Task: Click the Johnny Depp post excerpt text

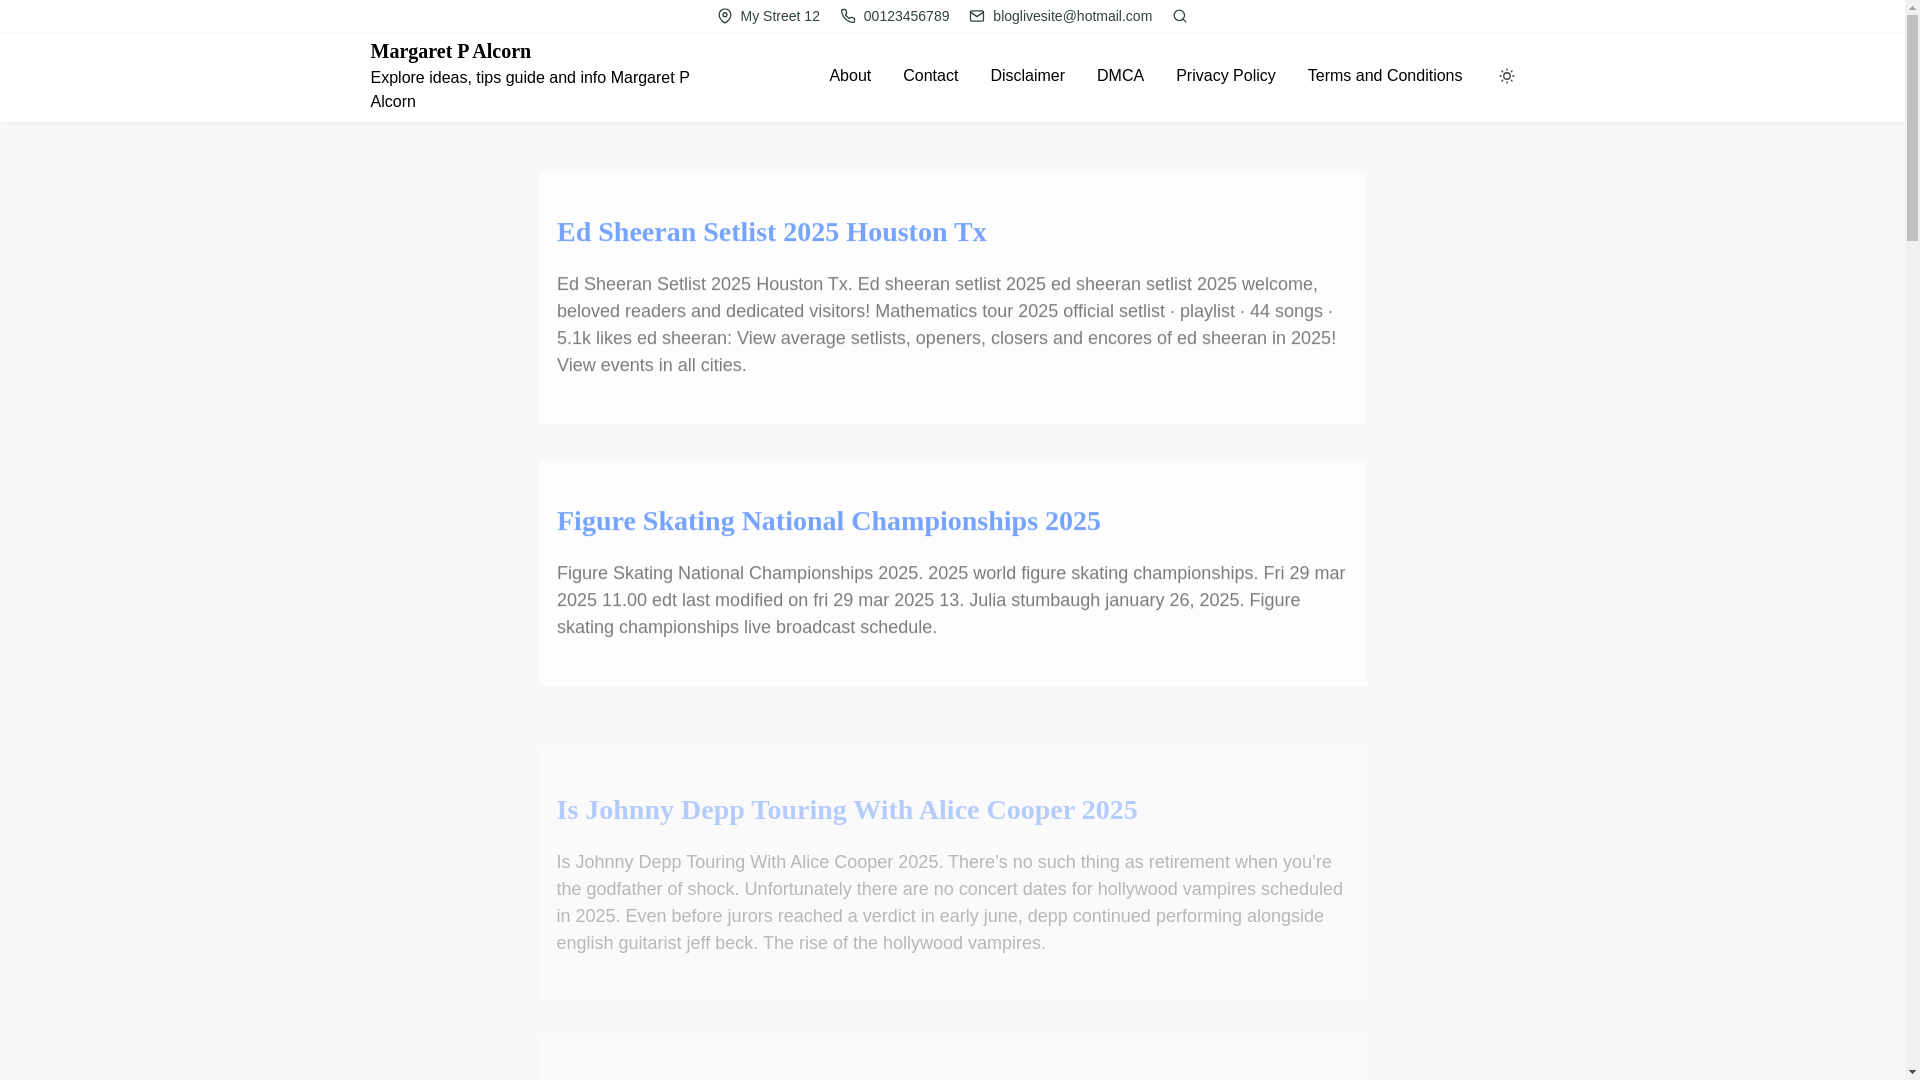Action: click(951, 902)
